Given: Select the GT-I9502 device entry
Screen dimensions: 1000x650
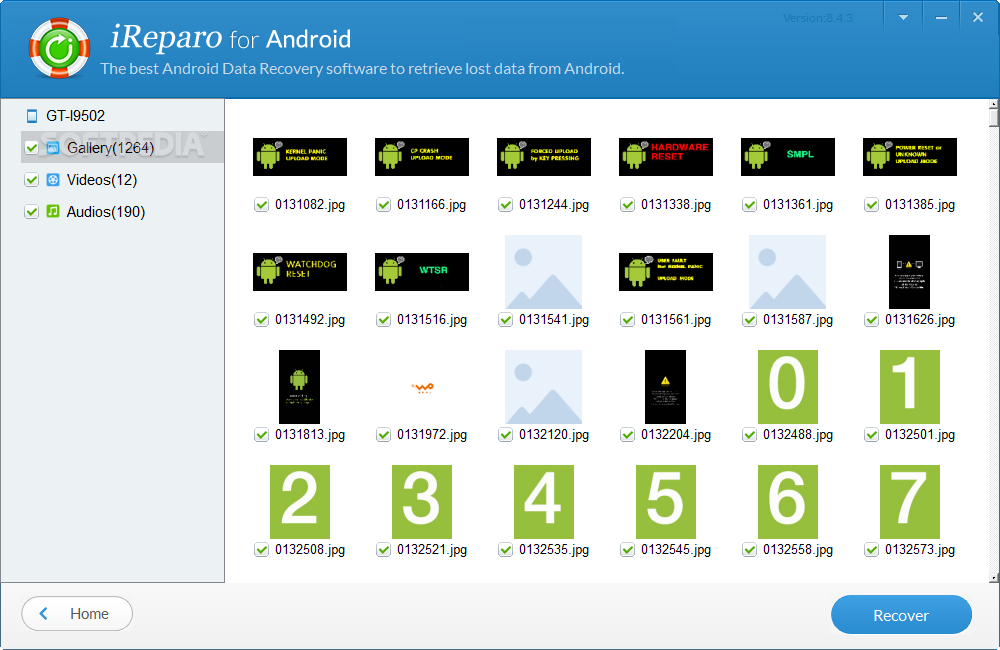Looking at the screenshot, I should [x=75, y=116].
